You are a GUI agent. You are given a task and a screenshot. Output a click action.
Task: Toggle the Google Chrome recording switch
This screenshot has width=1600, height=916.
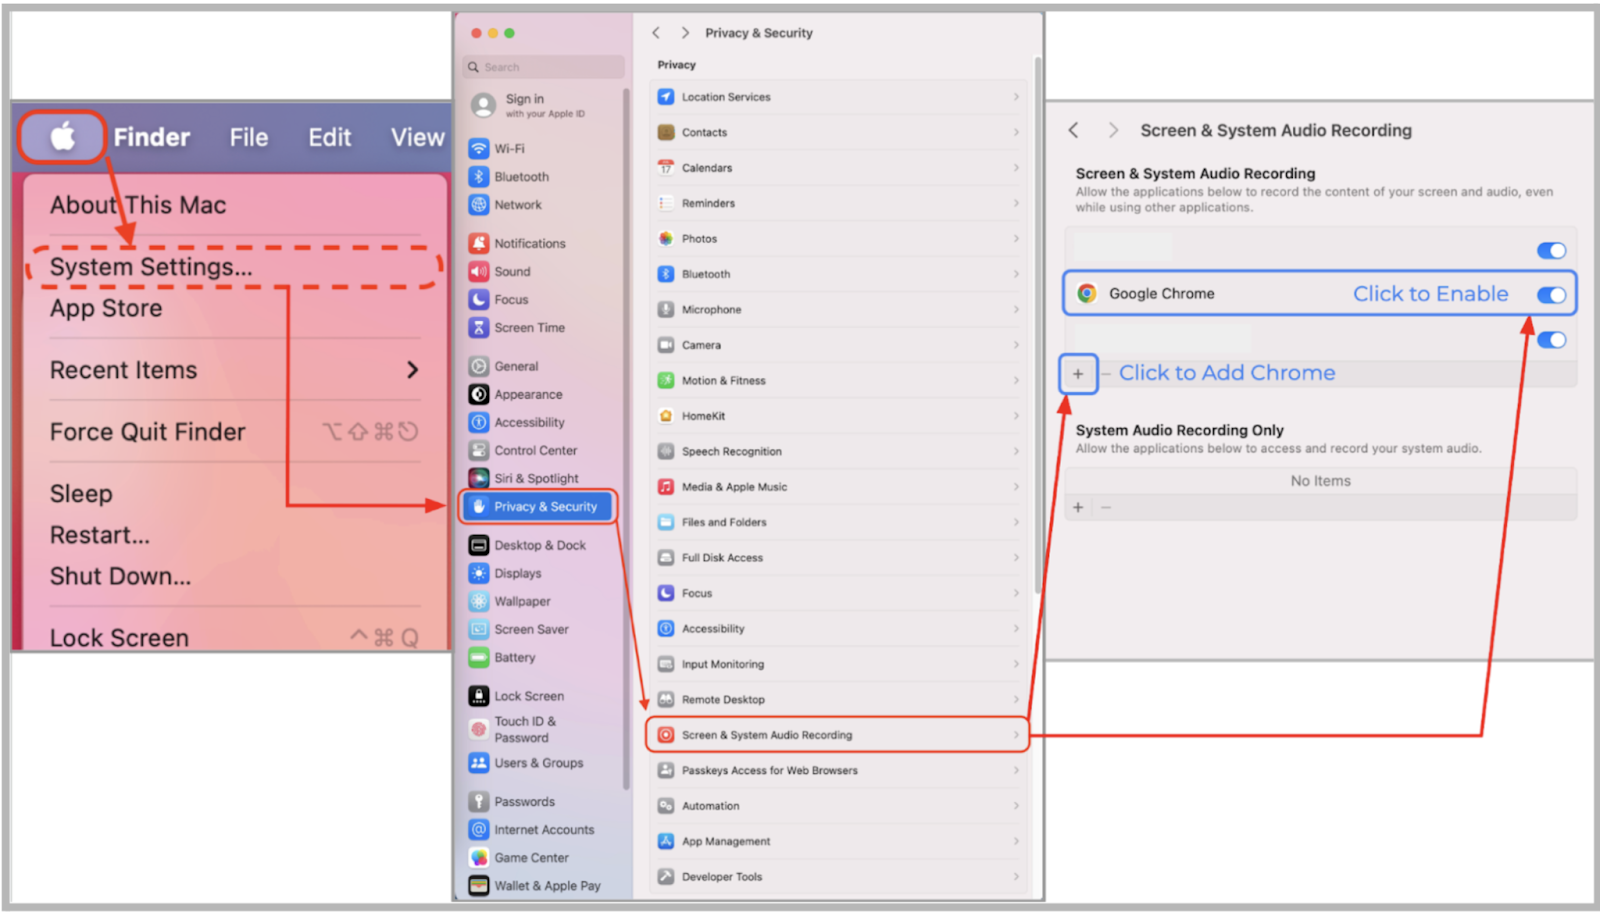click(1551, 294)
